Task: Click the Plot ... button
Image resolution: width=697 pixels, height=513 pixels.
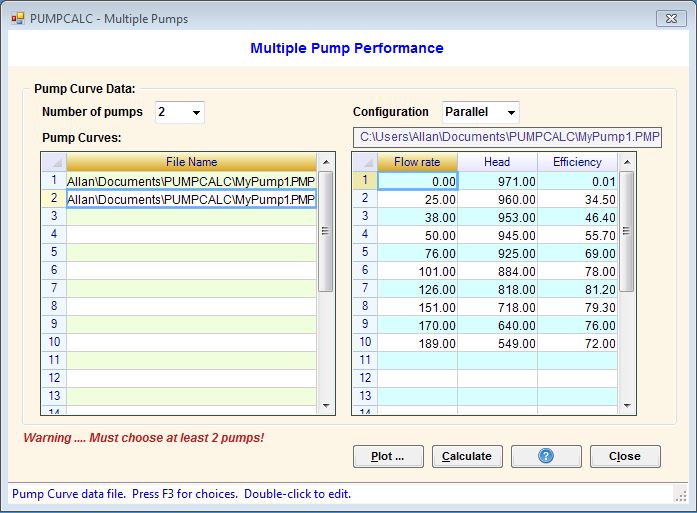Action: pos(388,456)
